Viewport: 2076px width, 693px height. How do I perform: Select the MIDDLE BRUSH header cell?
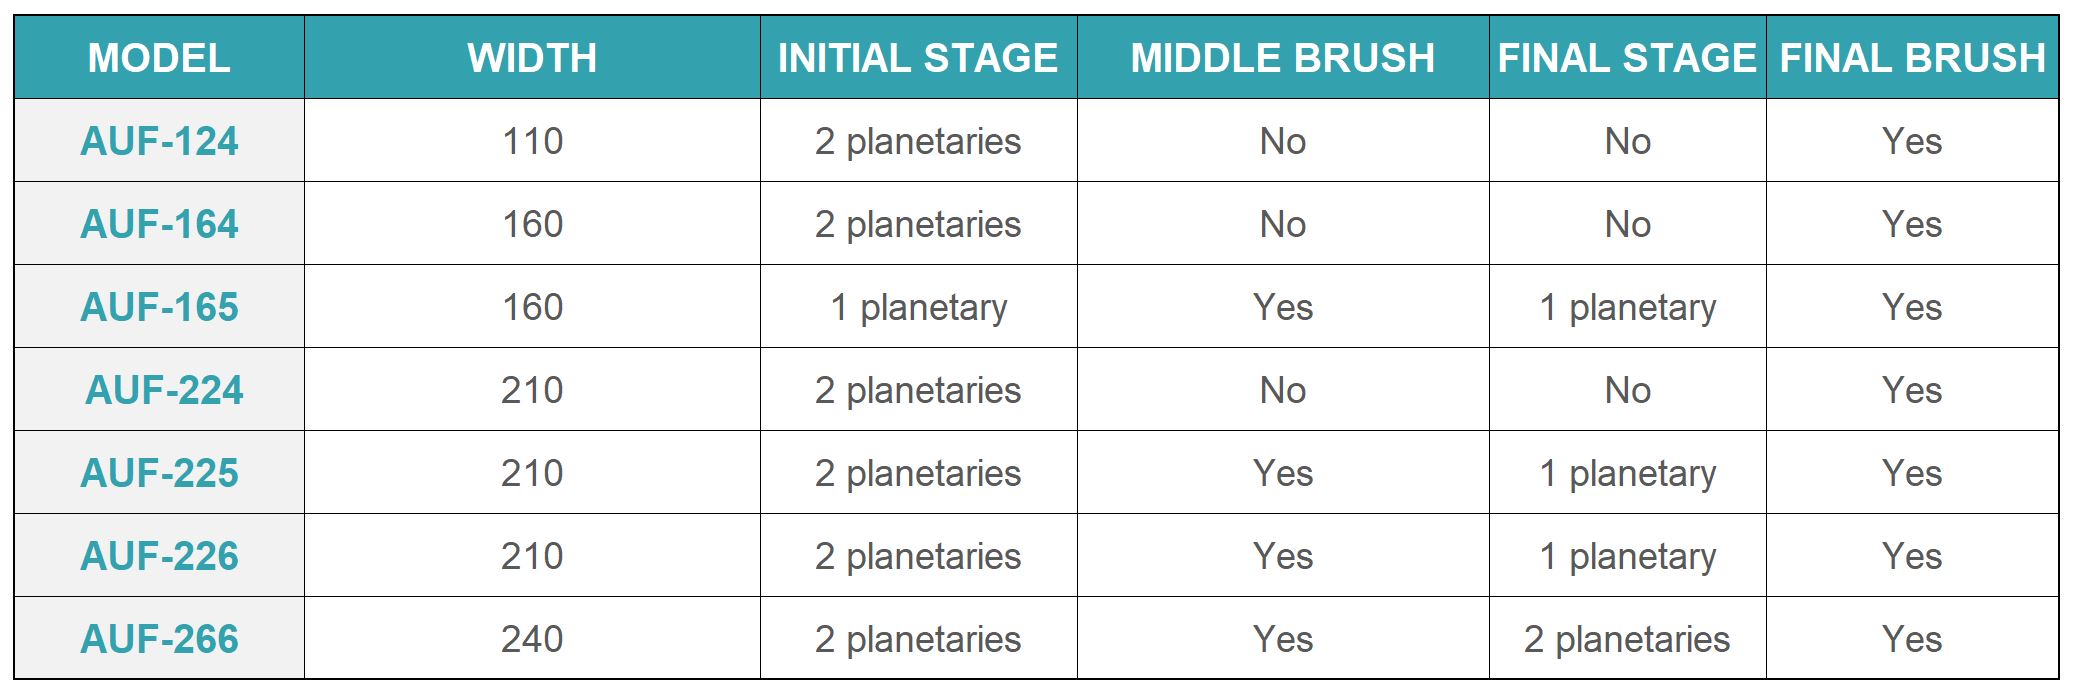coord(1283,58)
